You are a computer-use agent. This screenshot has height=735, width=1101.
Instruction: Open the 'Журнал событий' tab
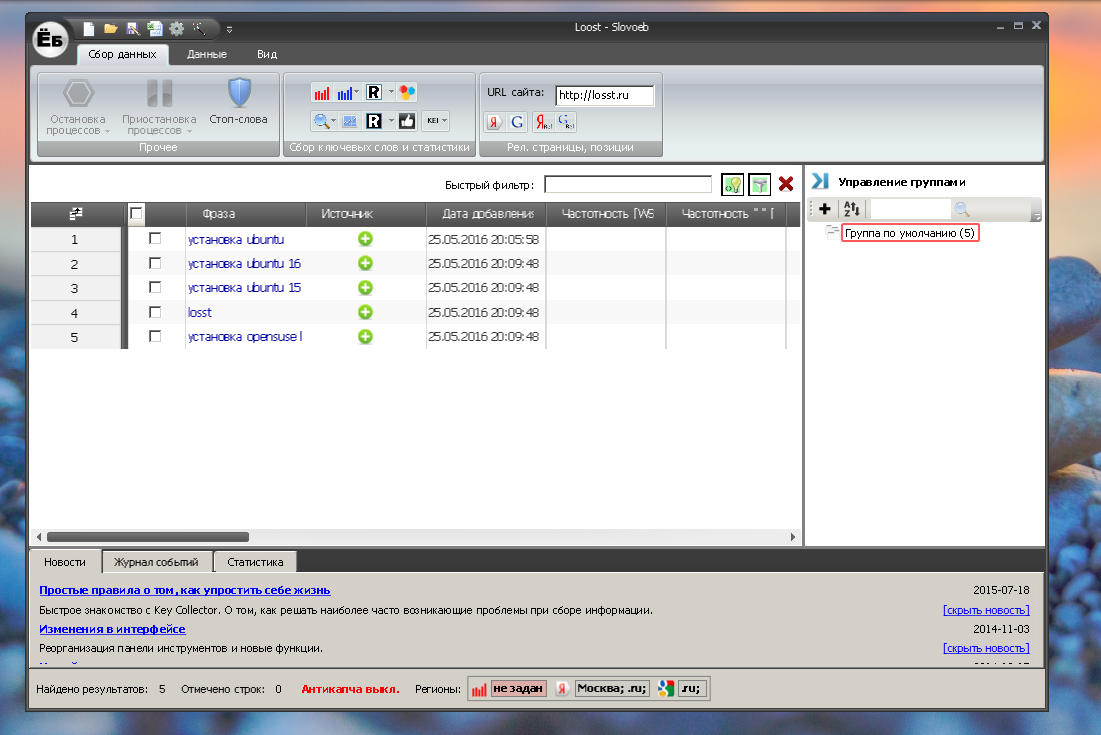click(x=156, y=562)
